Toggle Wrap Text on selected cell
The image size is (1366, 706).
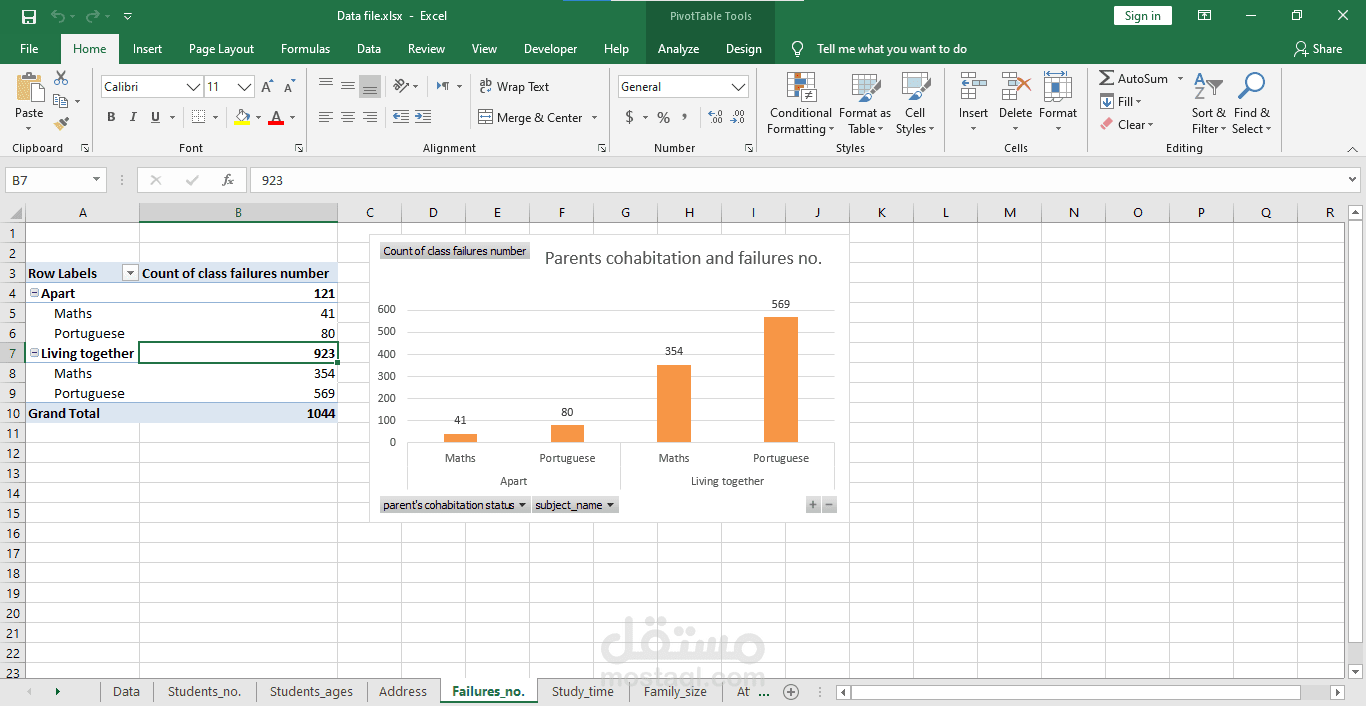tap(514, 87)
